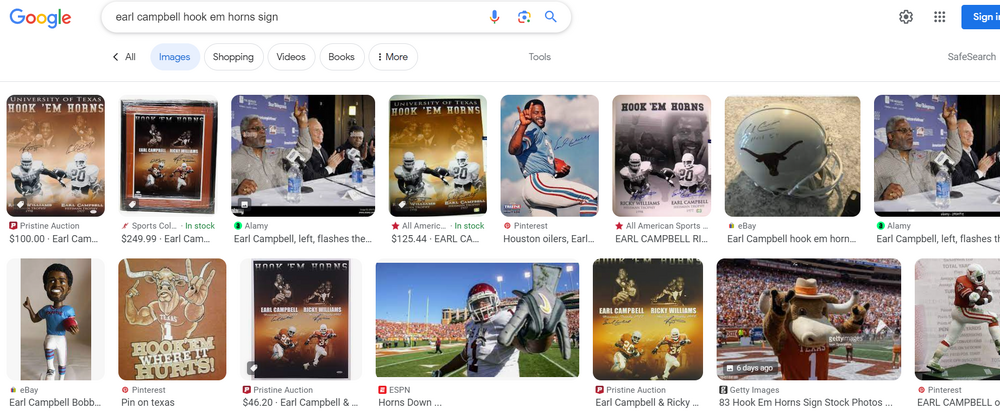Open the Houston Oilers Pinterest thumbnail
Screen dimensions: 1000x415
point(549,155)
